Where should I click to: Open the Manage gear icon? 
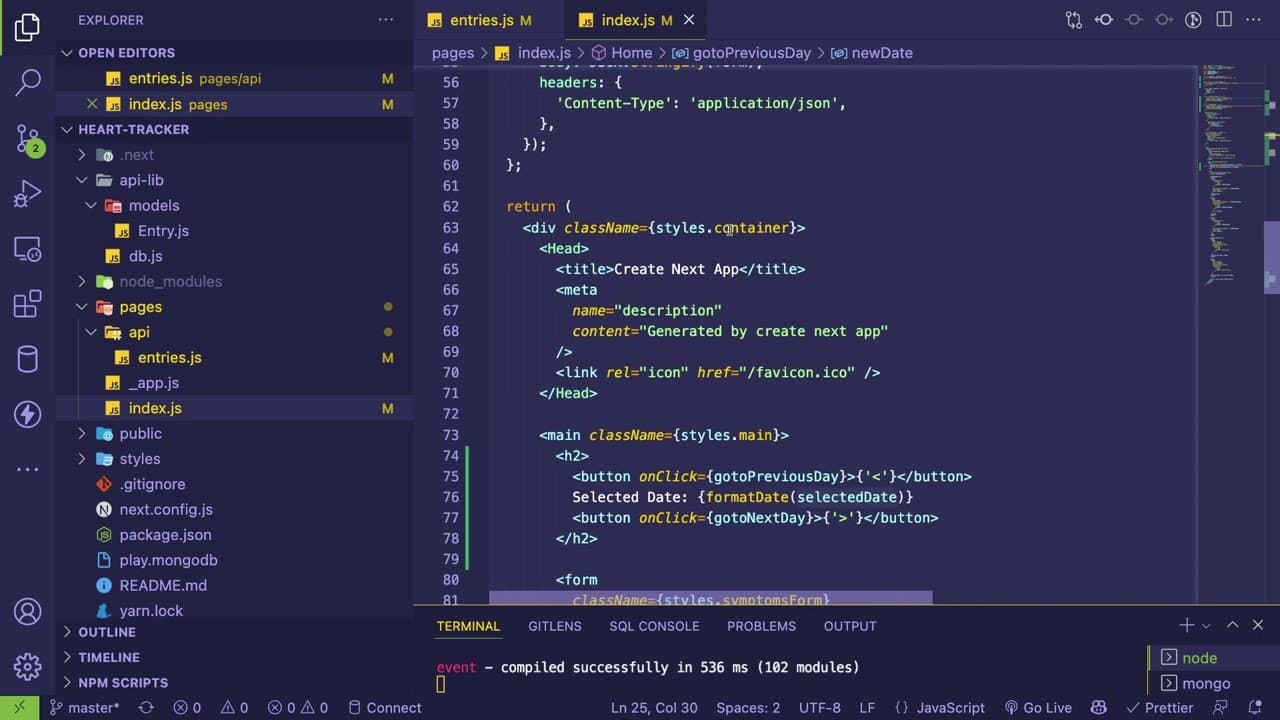28,666
